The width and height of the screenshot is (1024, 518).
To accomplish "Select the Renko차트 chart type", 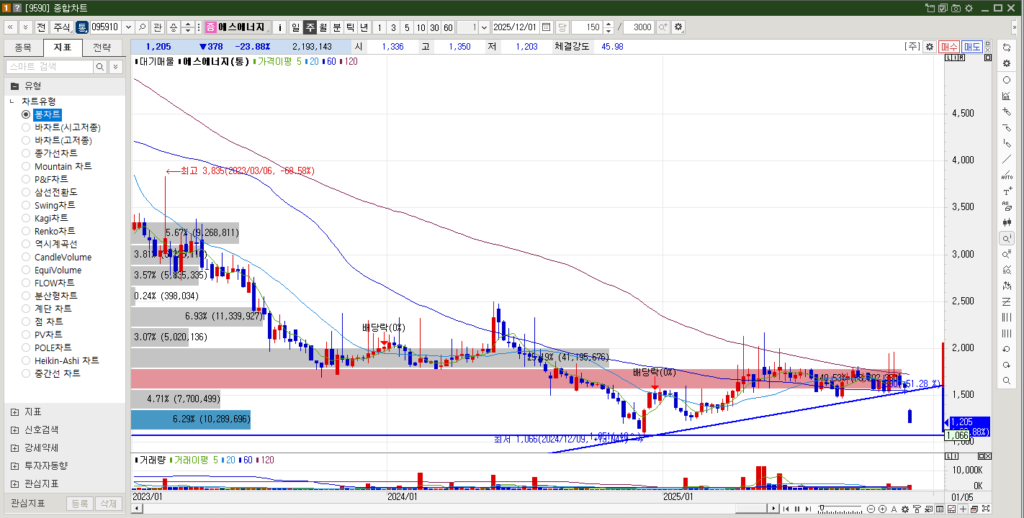I will (x=27, y=231).
